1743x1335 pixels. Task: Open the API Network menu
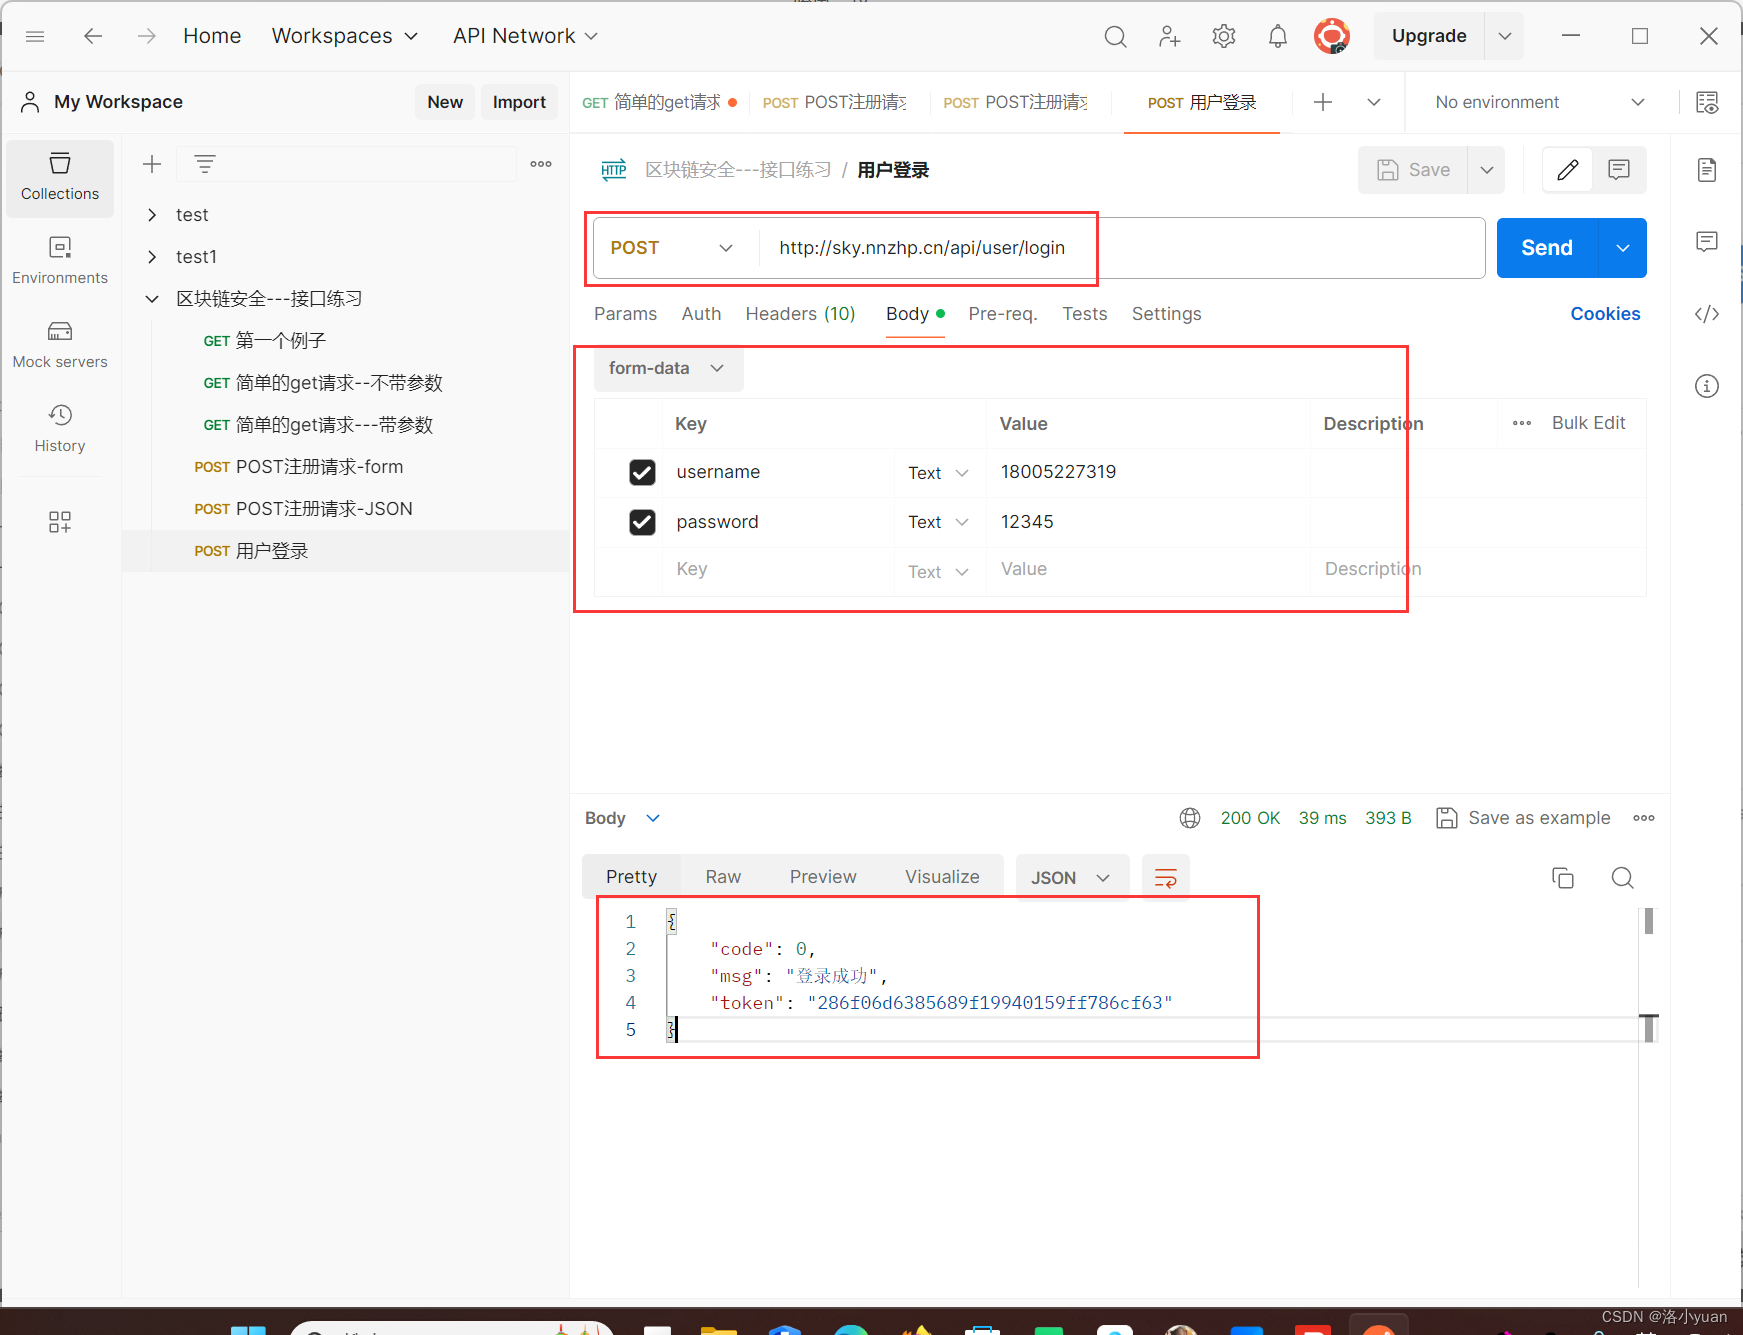pos(525,36)
